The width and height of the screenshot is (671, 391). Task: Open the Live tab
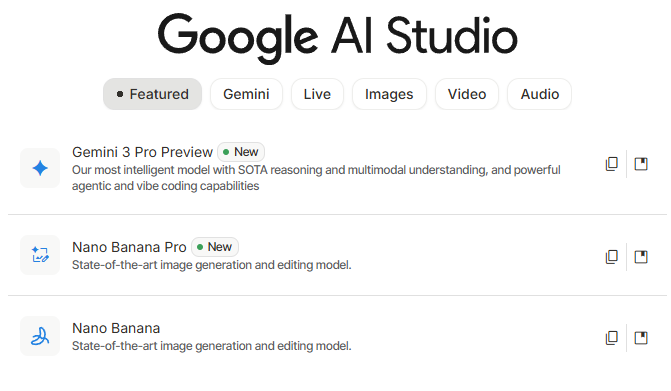click(317, 94)
